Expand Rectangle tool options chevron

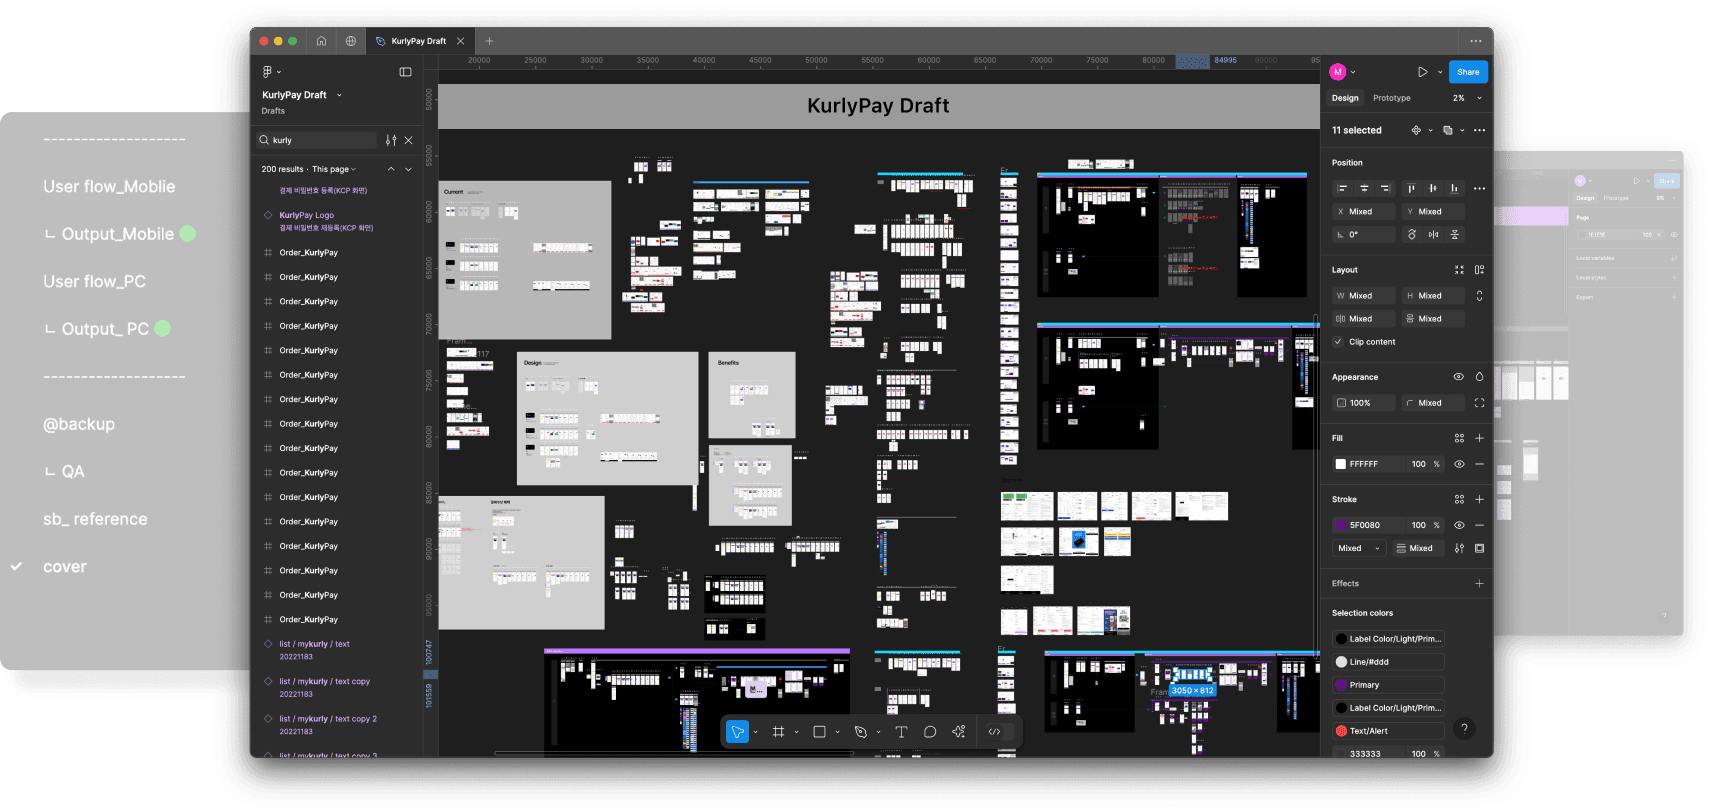point(837,732)
